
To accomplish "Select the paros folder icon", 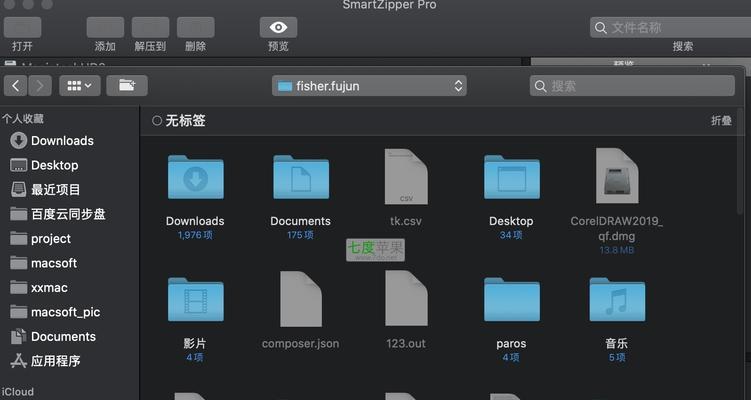I will 512,299.
